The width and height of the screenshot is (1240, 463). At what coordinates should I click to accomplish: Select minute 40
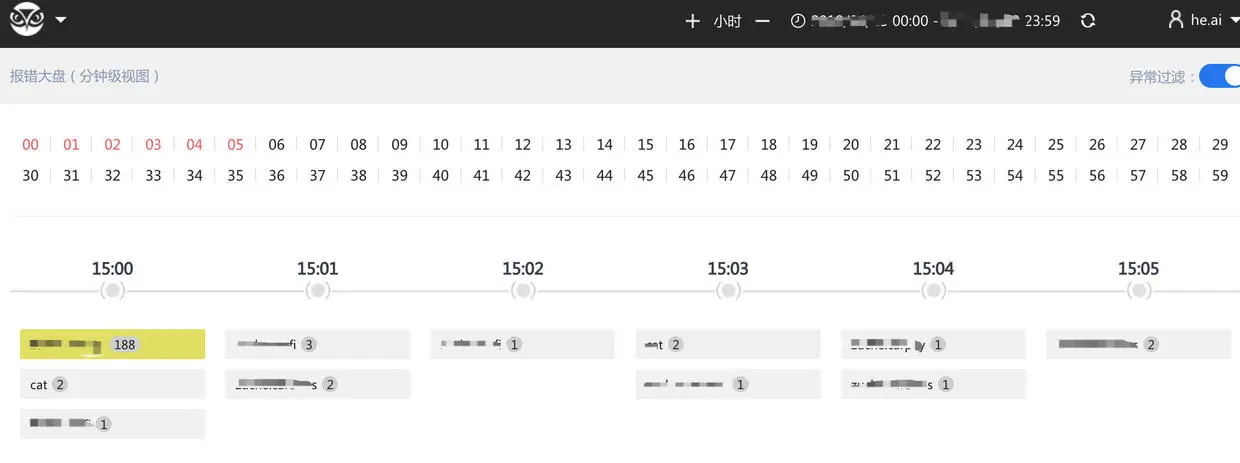pyautogui.click(x=441, y=176)
